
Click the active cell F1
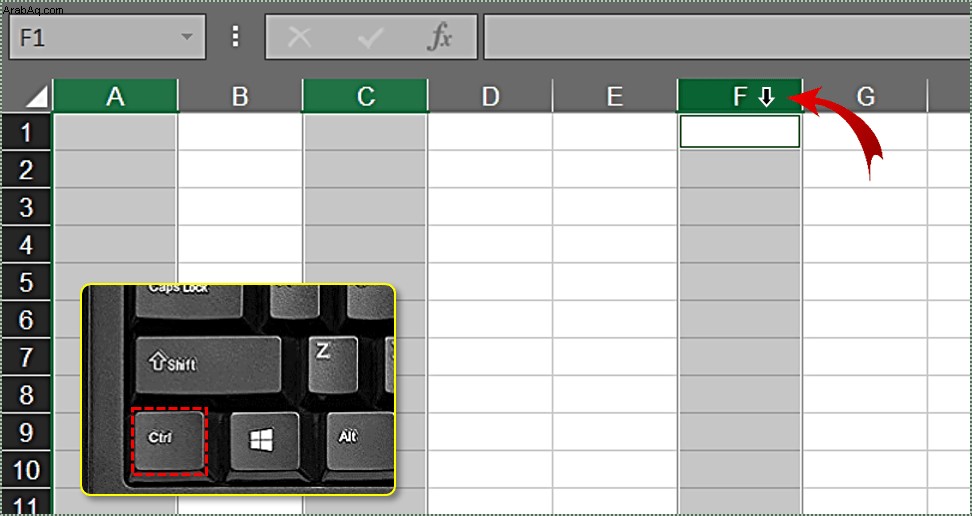click(x=740, y=131)
